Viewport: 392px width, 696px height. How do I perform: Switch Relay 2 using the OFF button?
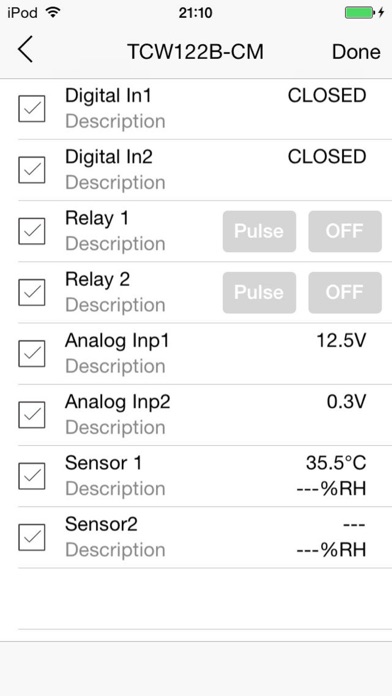(x=345, y=293)
